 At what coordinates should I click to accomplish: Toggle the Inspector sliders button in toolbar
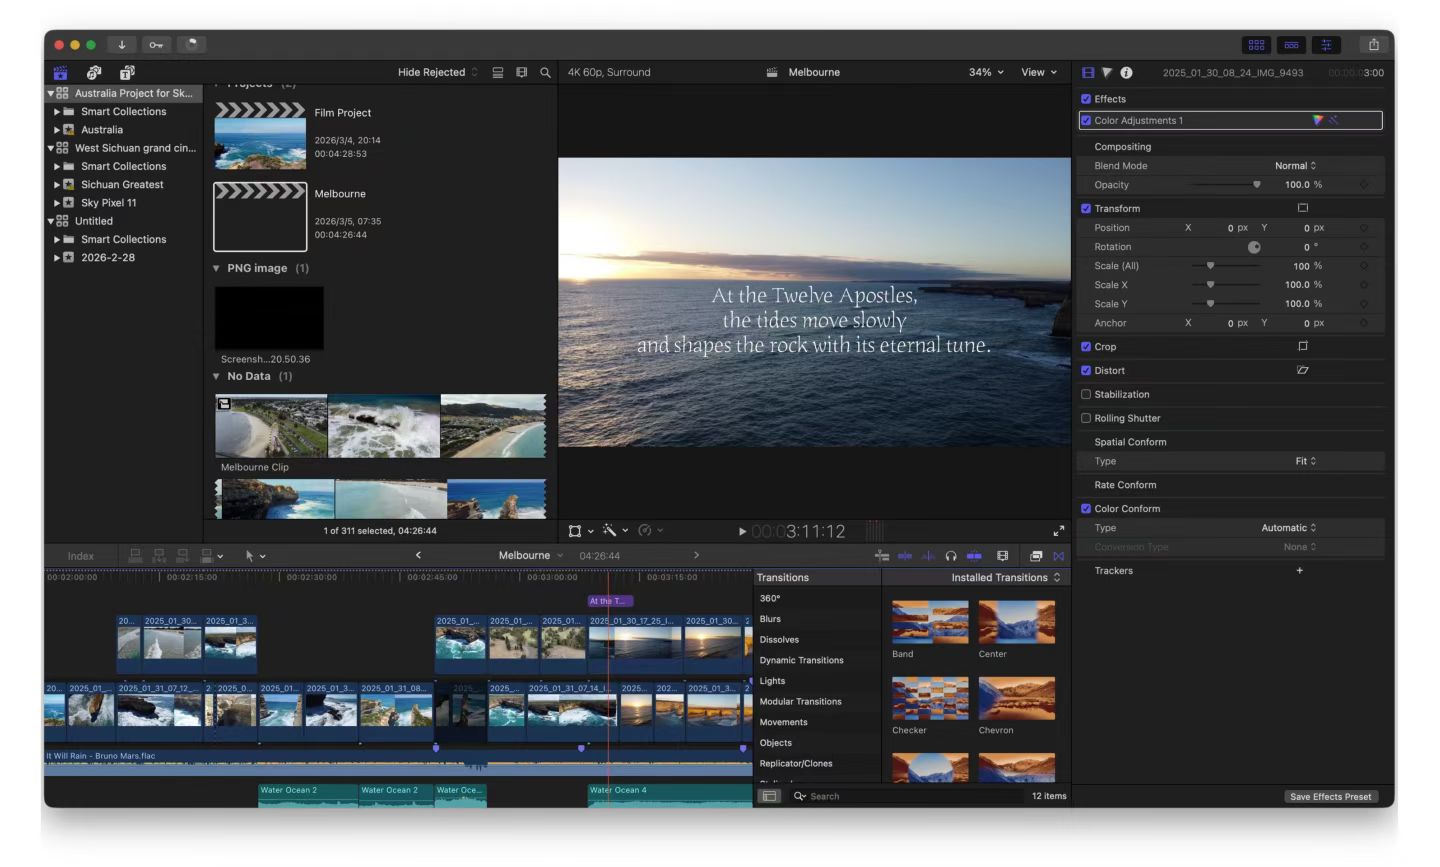1326,44
